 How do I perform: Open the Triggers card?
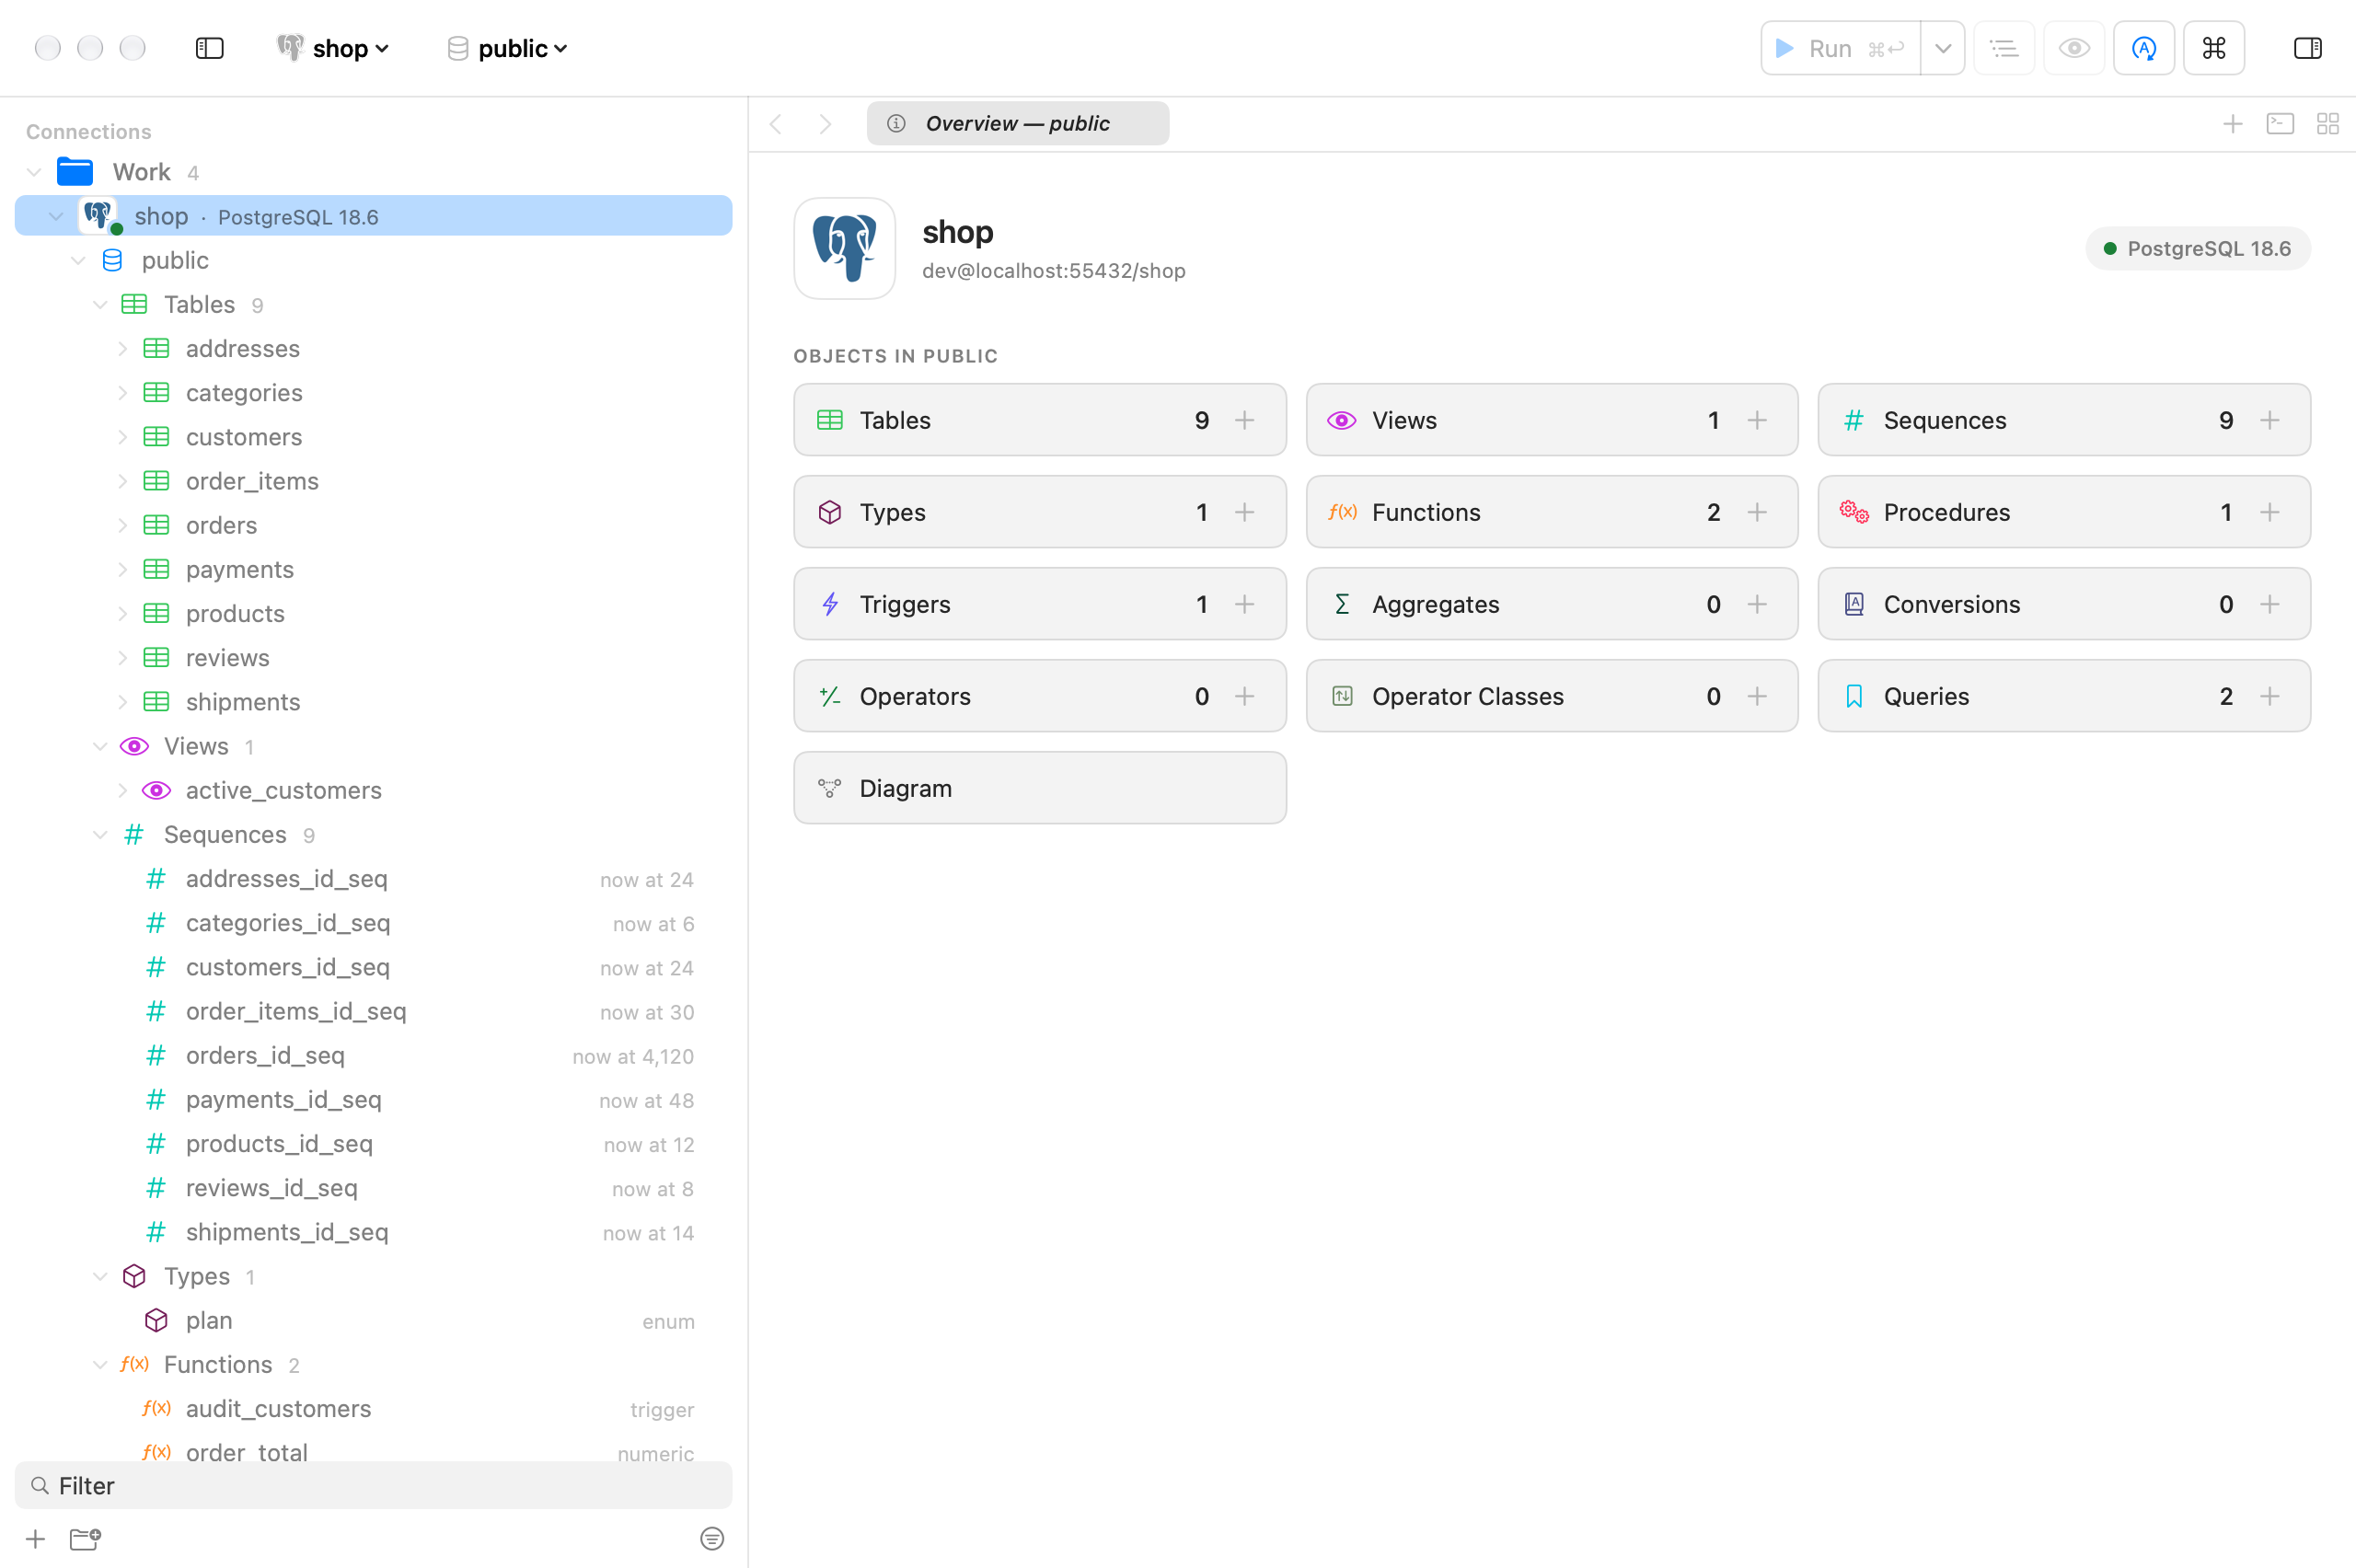coord(1039,604)
